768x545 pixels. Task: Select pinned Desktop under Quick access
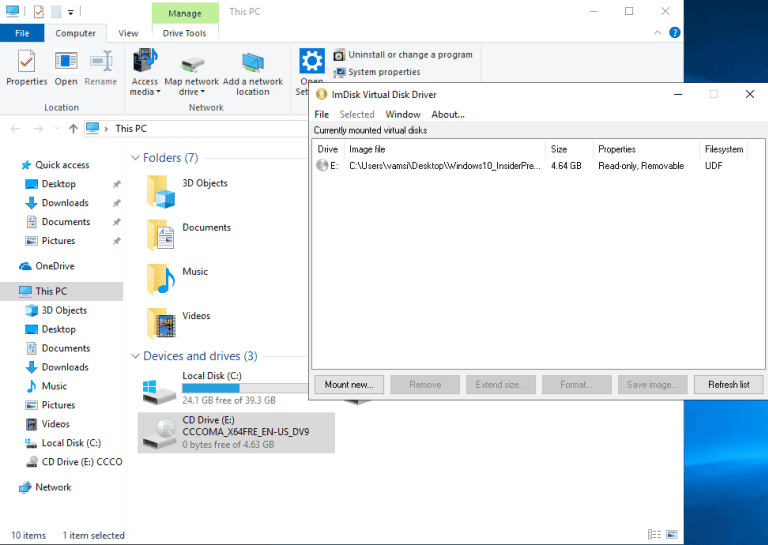tap(58, 184)
